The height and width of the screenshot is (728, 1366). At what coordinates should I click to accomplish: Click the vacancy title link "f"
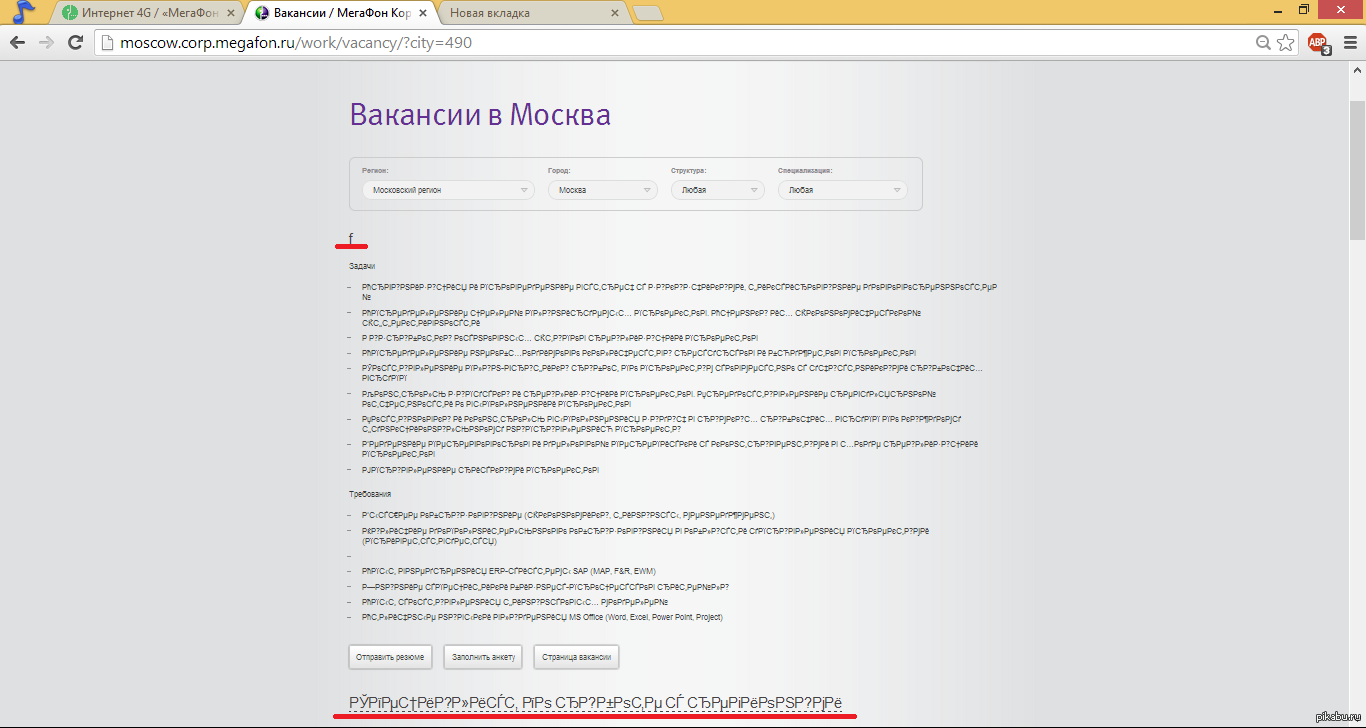pos(351,238)
